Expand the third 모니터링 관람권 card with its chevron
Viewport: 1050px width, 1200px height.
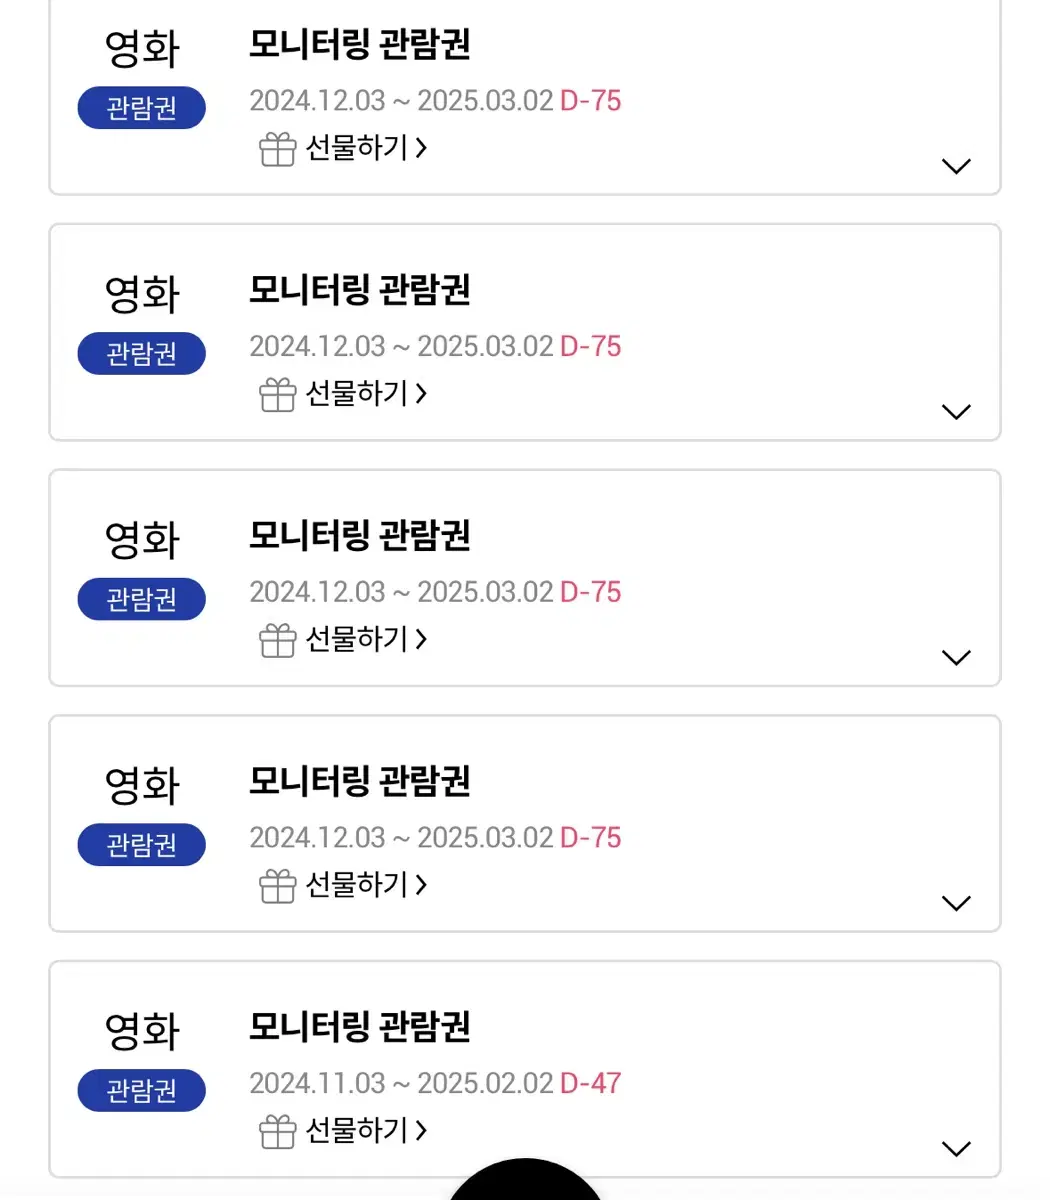point(957,657)
